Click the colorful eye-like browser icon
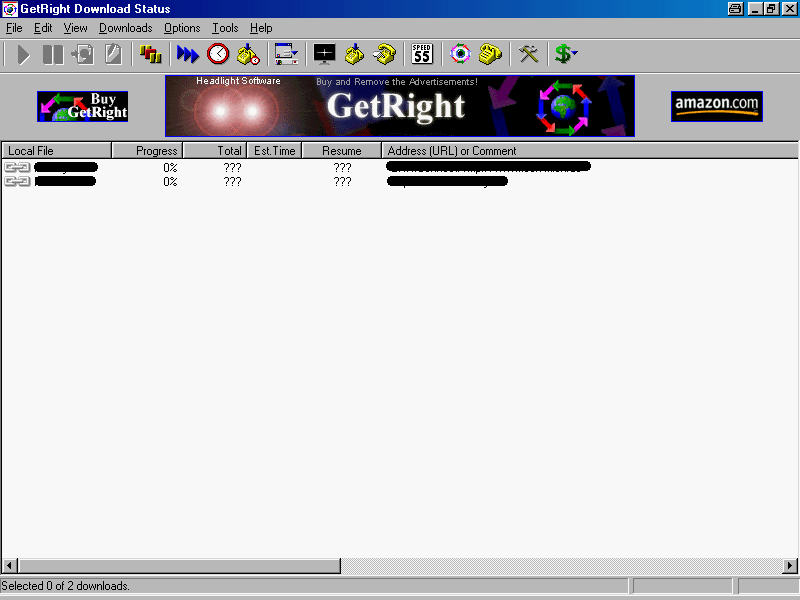 (x=460, y=54)
